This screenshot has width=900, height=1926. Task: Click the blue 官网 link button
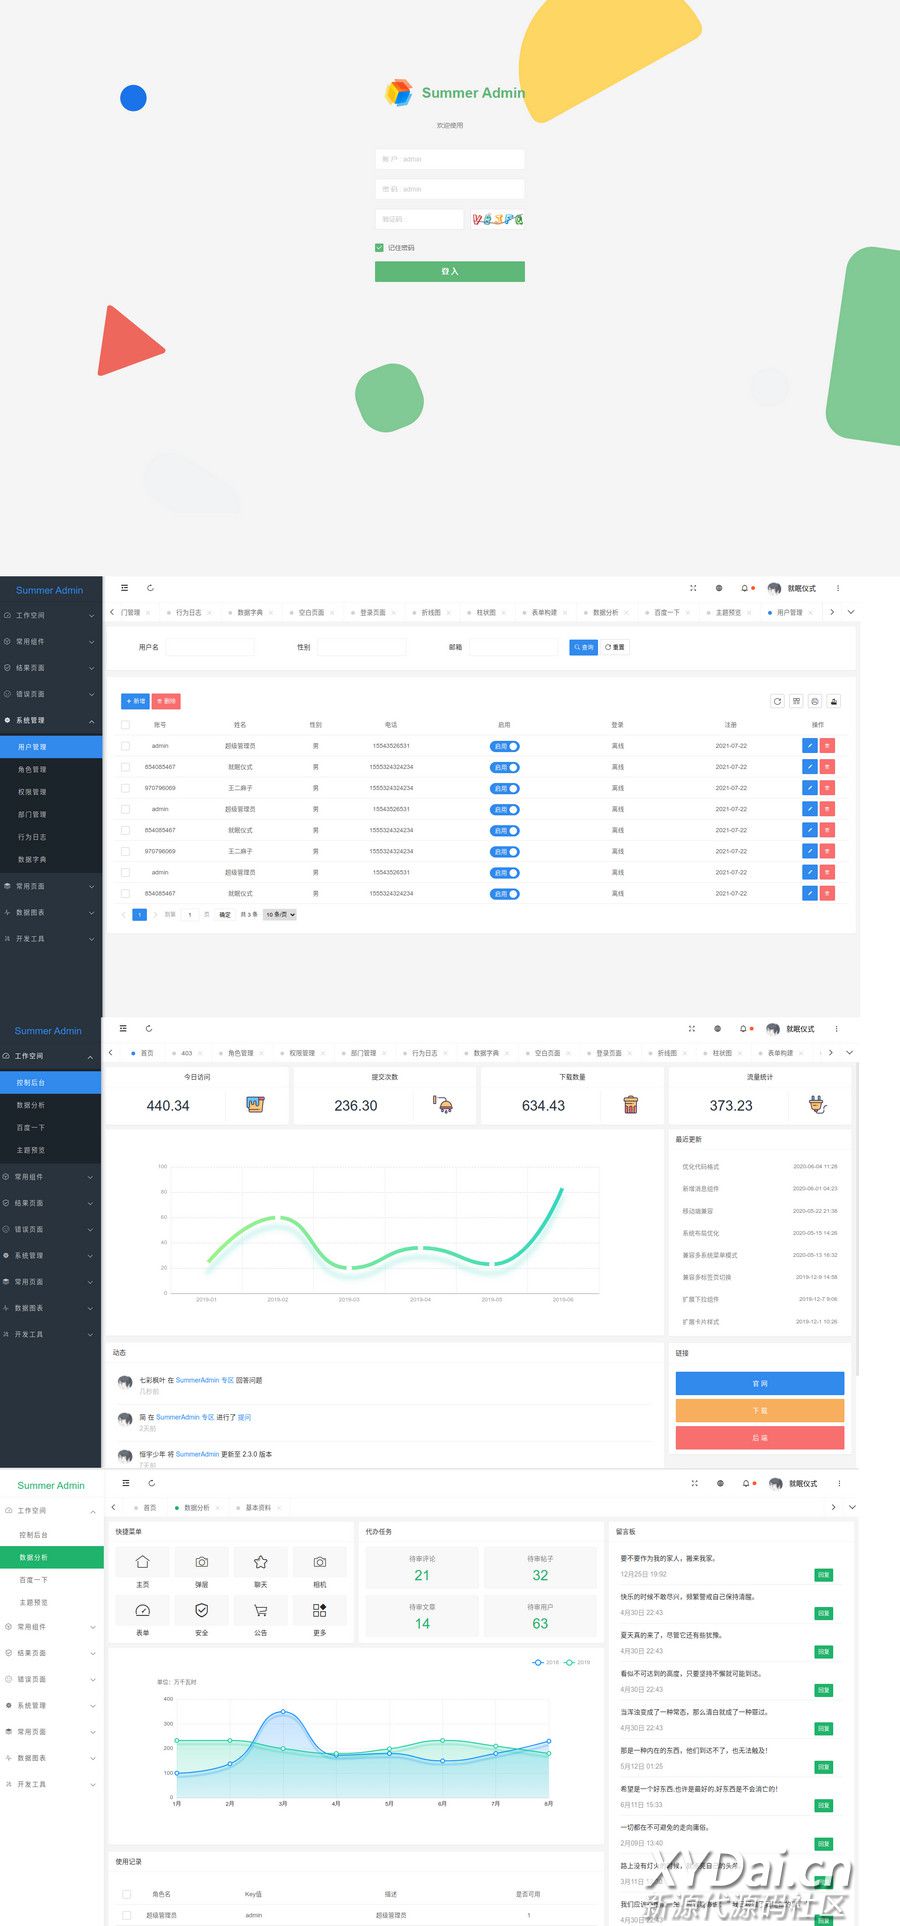click(759, 1383)
